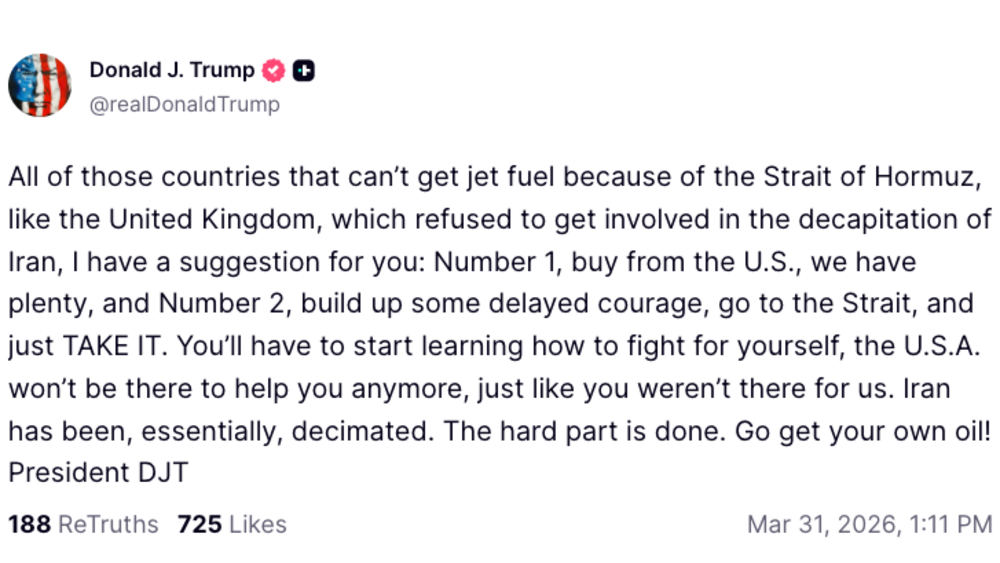The height and width of the screenshot is (563, 1000).
Task: Click the number 725 beside Likes
Action: tap(199, 524)
